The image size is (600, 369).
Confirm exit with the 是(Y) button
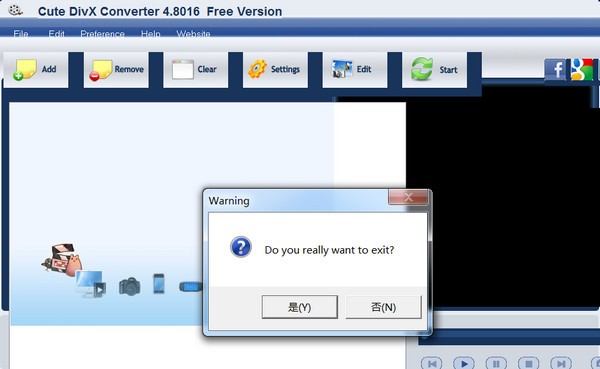[300, 307]
